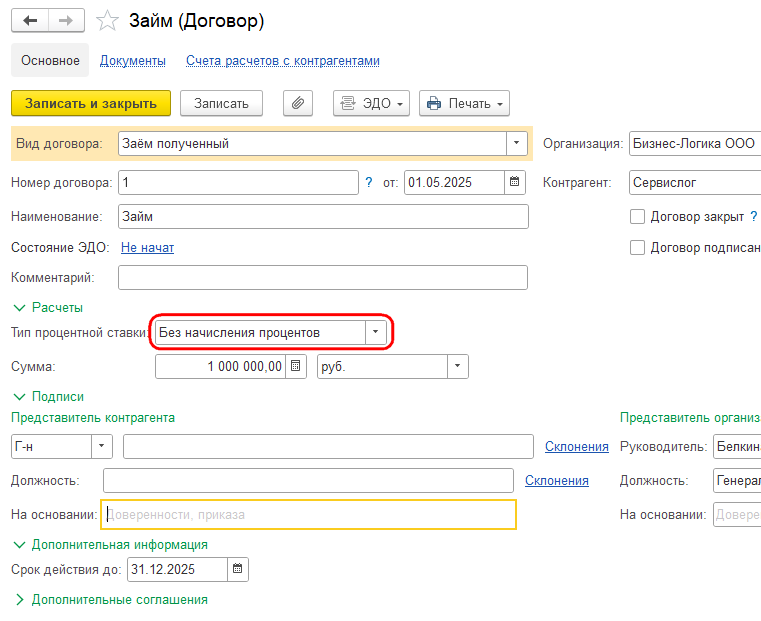Open Склонения link next to the representative name
This screenshot has width=761, height=621.
(x=577, y=446)
